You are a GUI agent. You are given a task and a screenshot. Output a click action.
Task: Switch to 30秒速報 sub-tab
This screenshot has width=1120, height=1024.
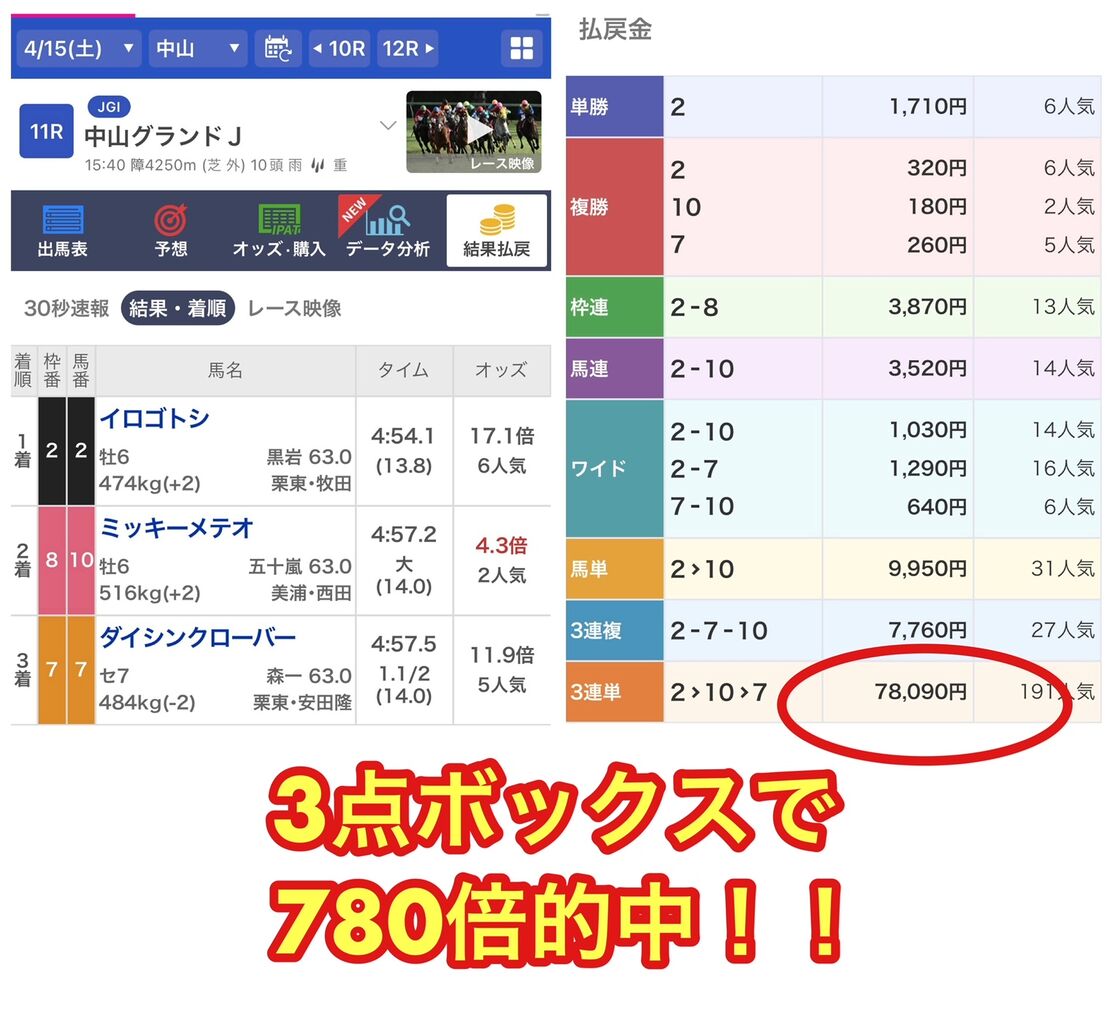click(x=66, y=308)
